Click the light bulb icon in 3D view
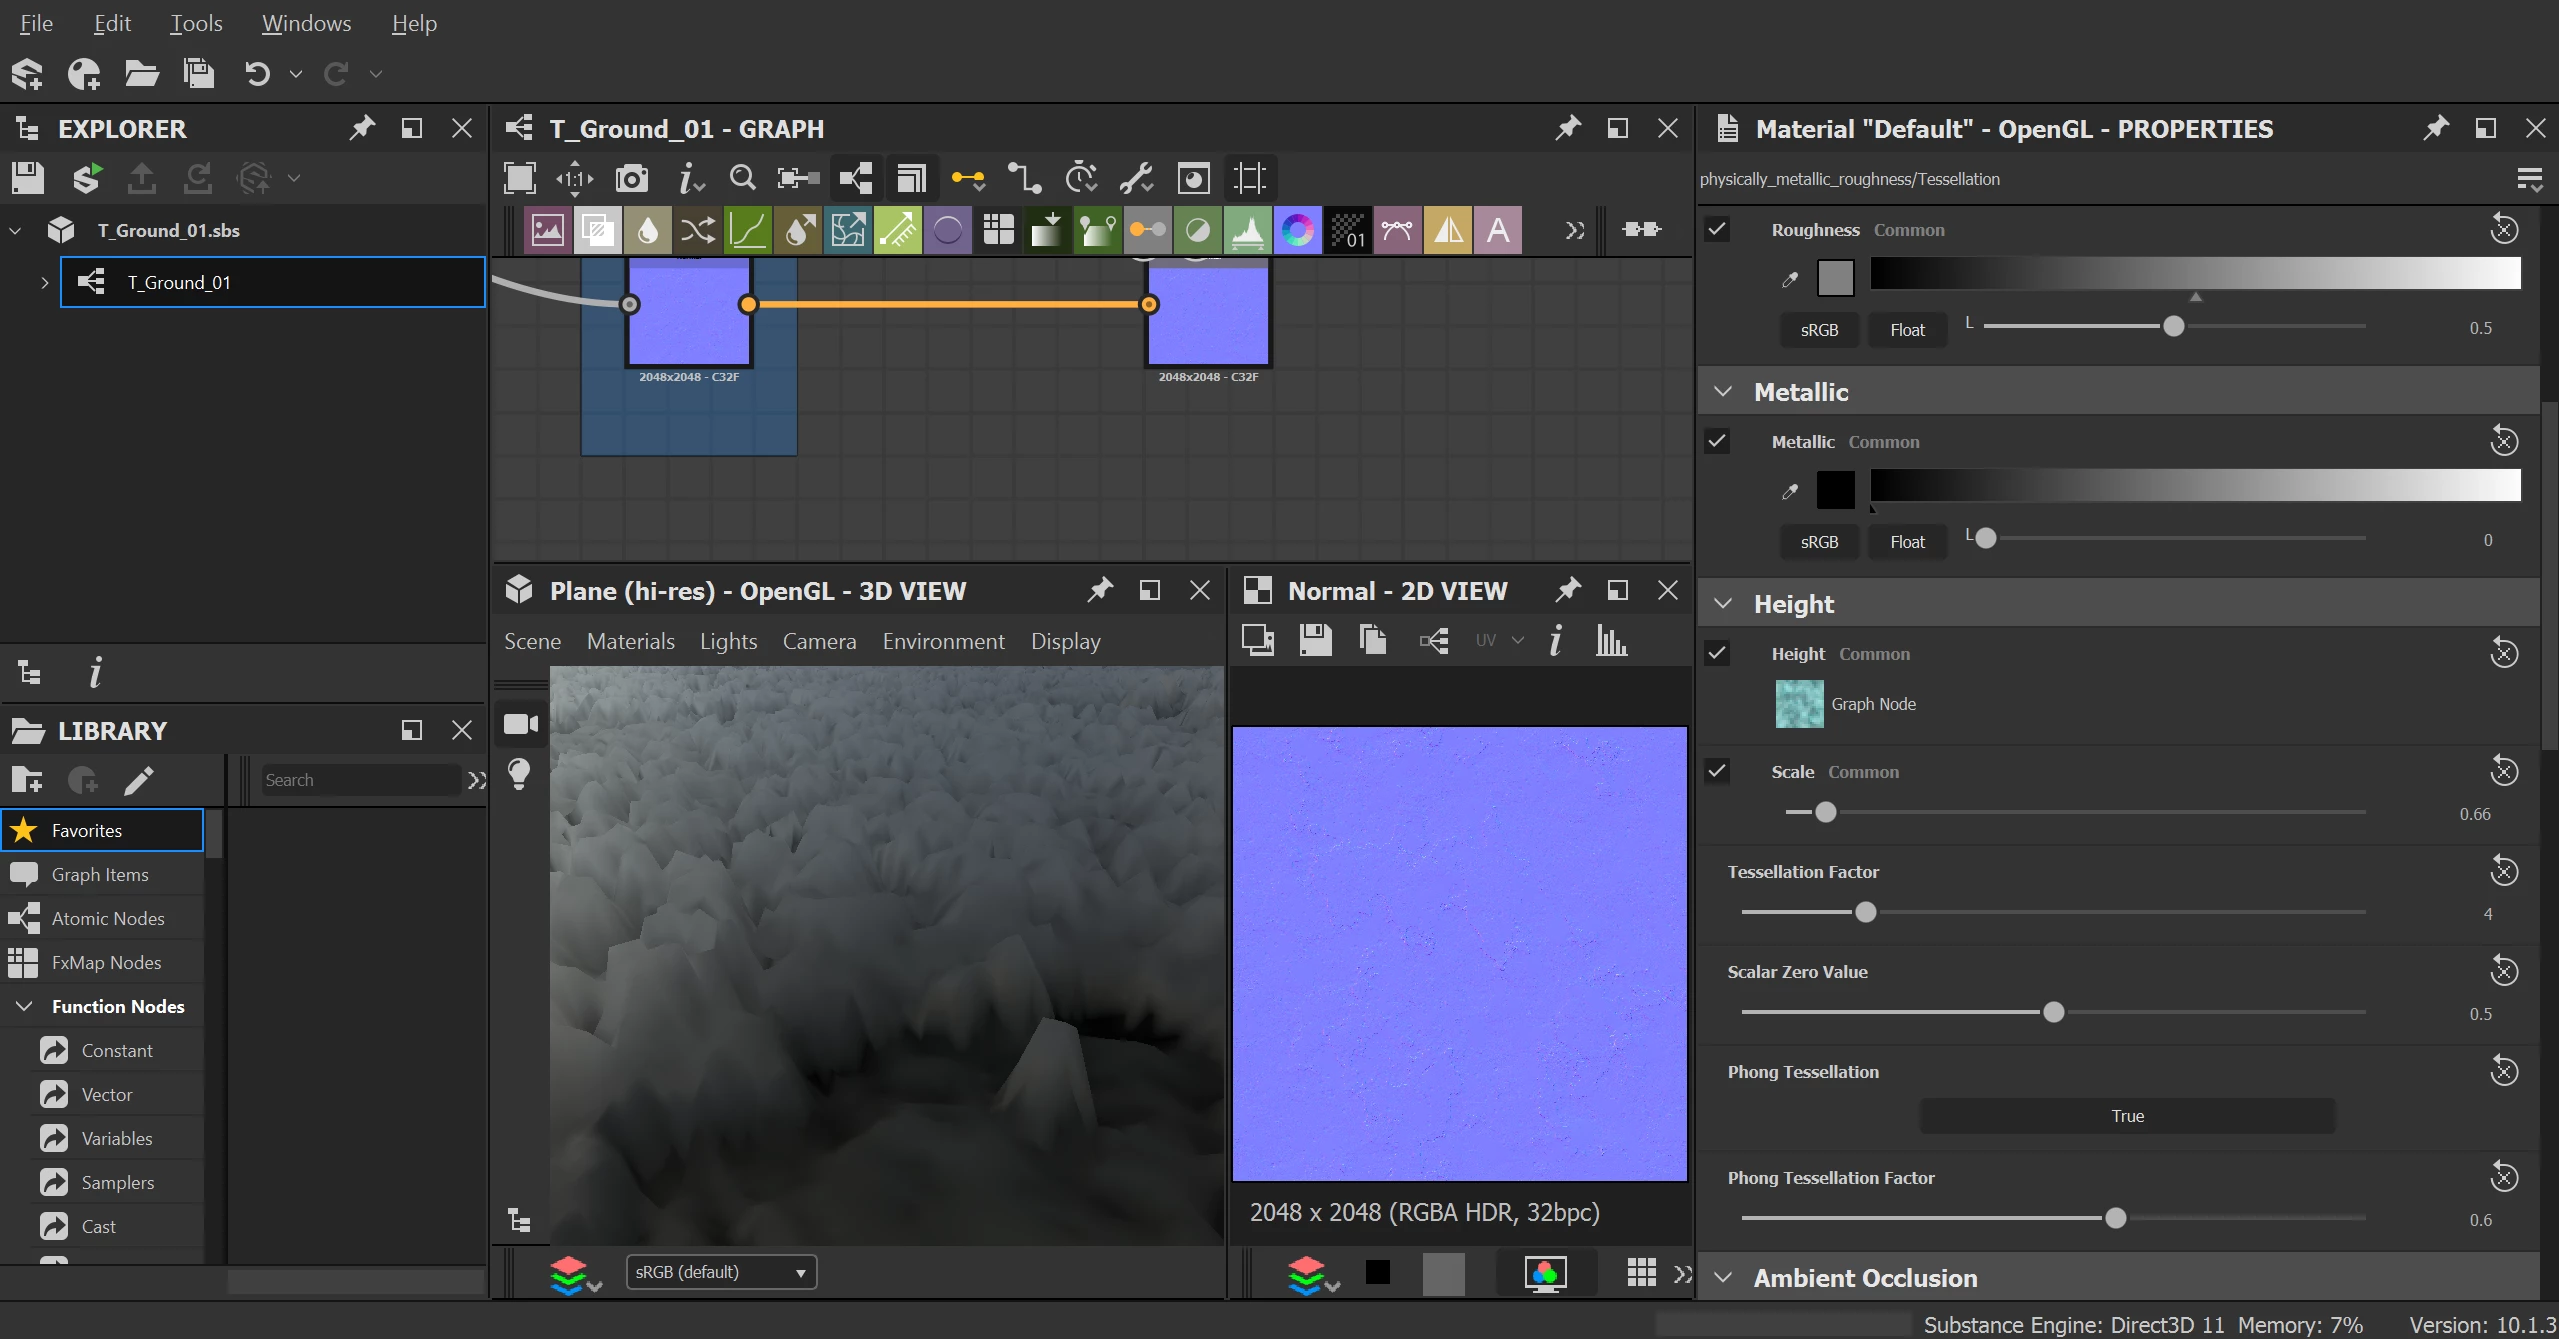The width and height of the screenshot is (2559, 1339). 519,773
